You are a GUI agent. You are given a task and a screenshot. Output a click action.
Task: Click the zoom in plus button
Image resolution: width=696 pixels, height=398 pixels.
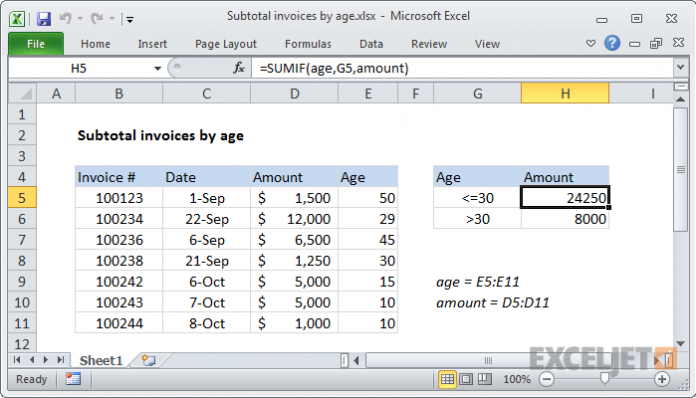pos(661,379)
